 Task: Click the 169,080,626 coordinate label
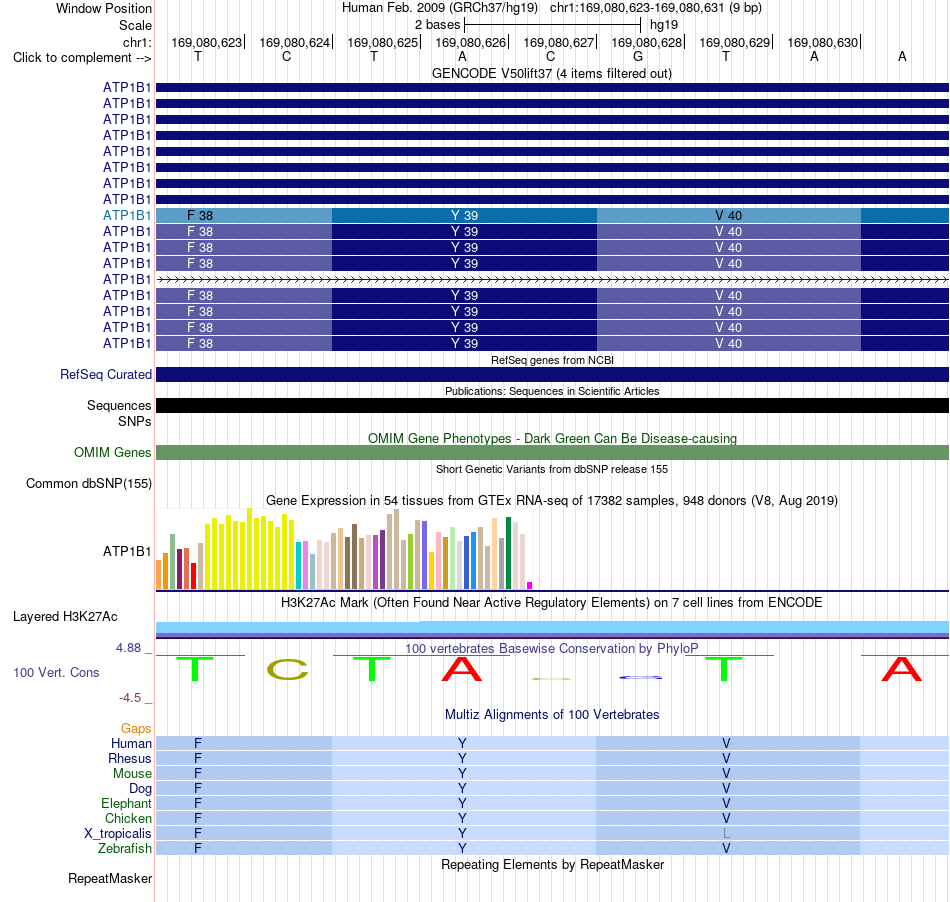tap(470, 42)
